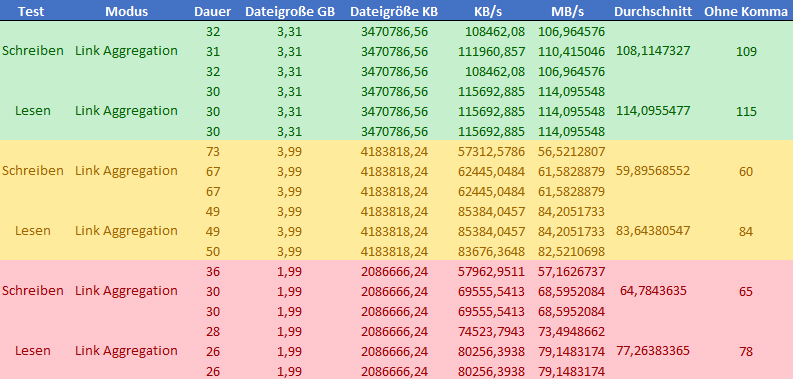Viewport: 793px width, 379px height.
Task: Click the MB/s value 82,5210698
Action: [x=571, y=252]
